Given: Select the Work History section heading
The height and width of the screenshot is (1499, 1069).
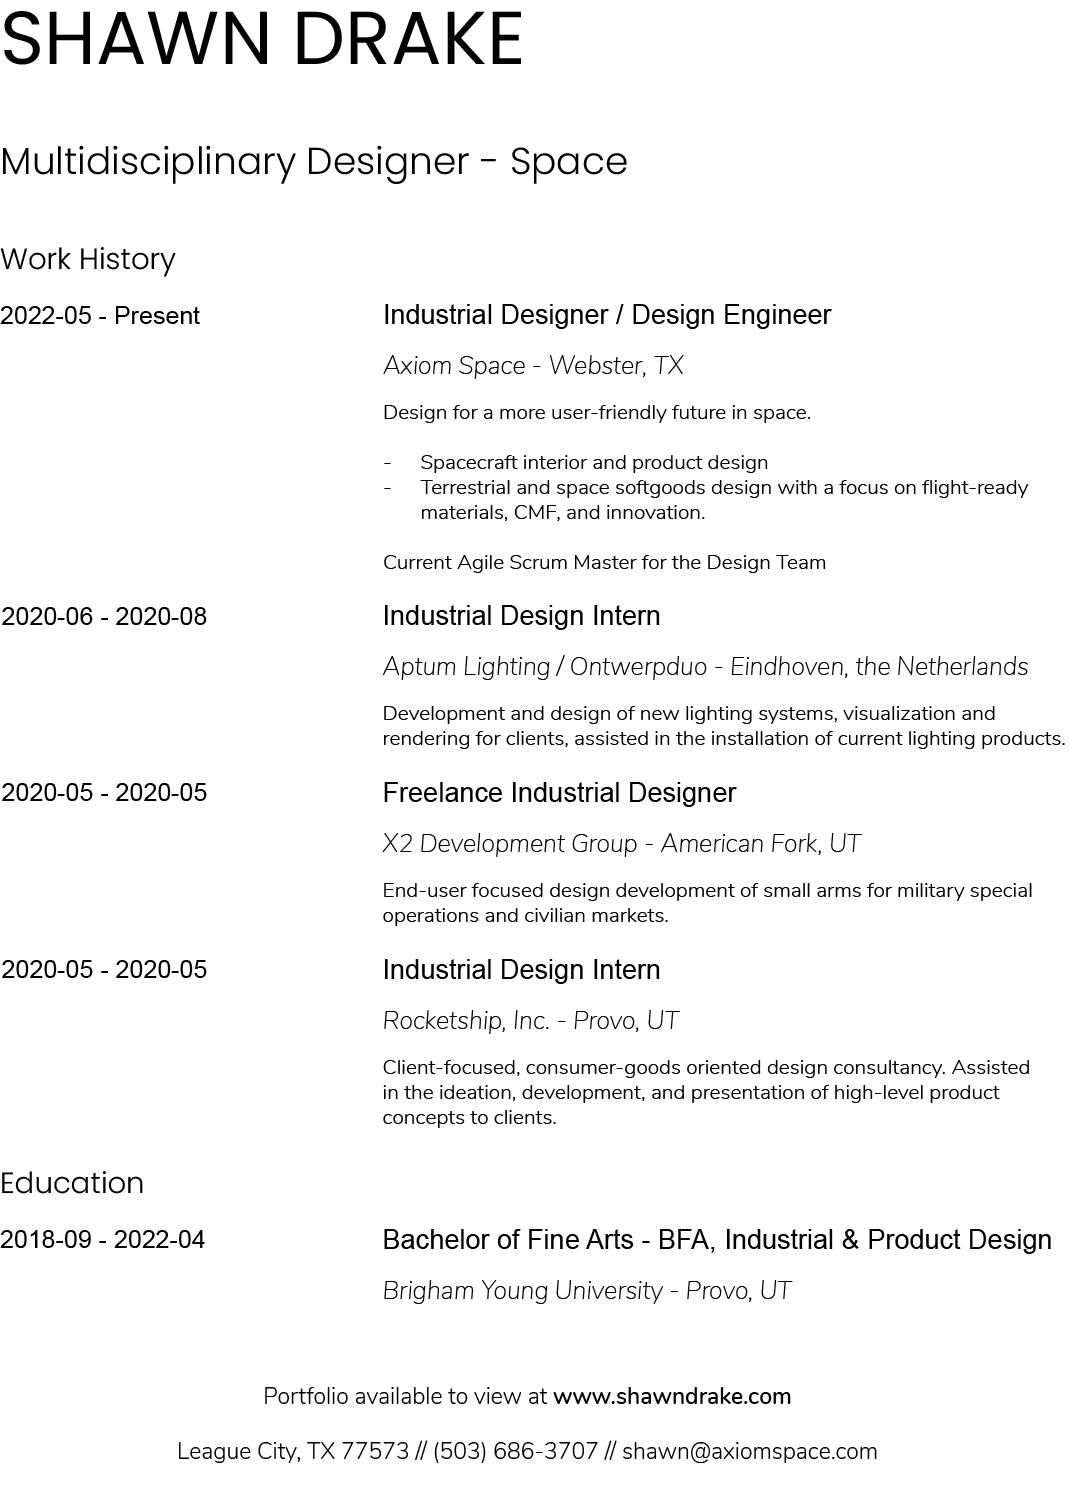Looking at the screenshot, I should click(88, 259).
